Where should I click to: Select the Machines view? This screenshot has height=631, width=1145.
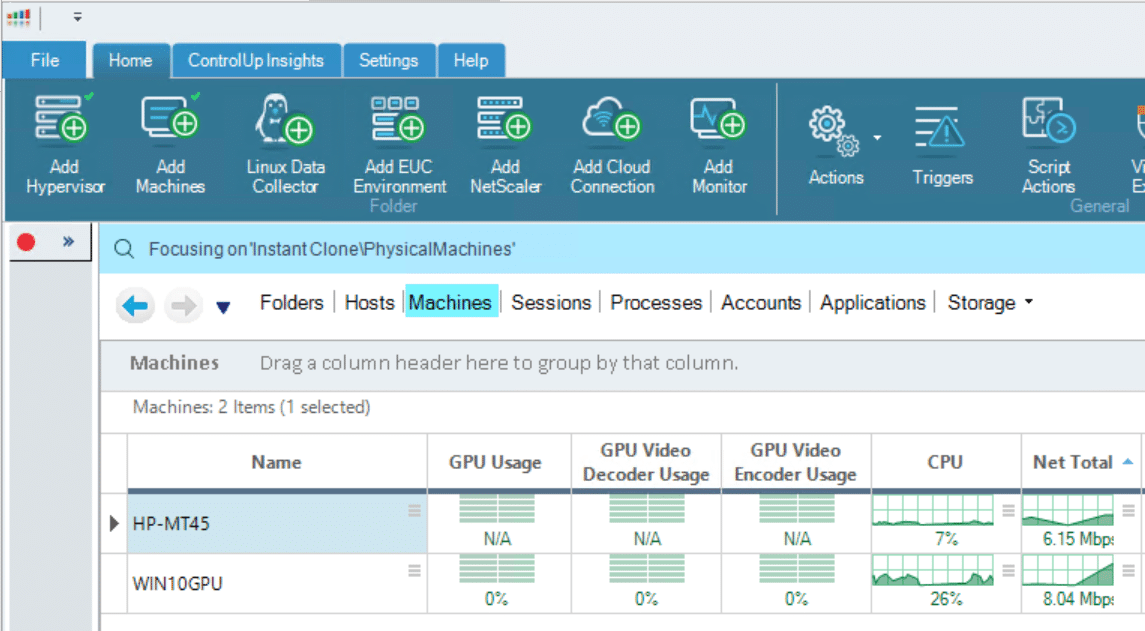point(451,302)
